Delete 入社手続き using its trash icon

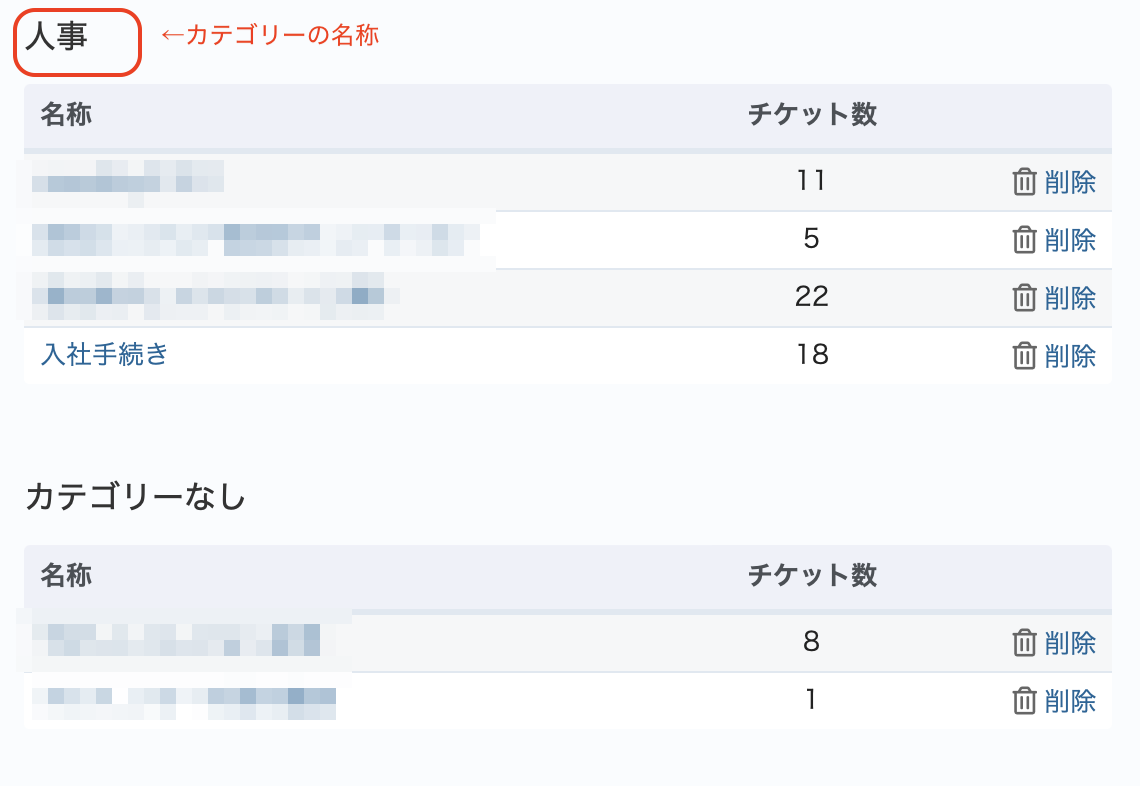tap(1024, 356)
